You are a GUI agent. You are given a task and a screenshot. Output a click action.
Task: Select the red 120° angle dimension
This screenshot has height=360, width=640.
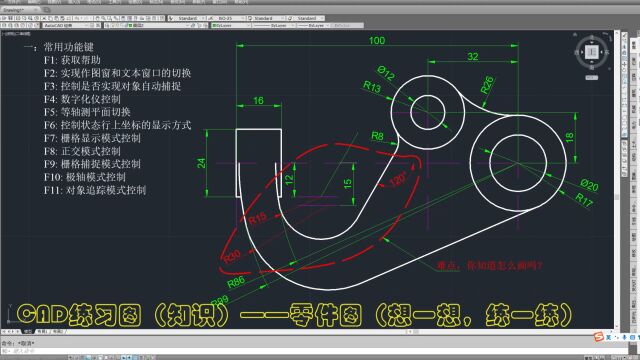pyautogui.click(x=398, y=179)
